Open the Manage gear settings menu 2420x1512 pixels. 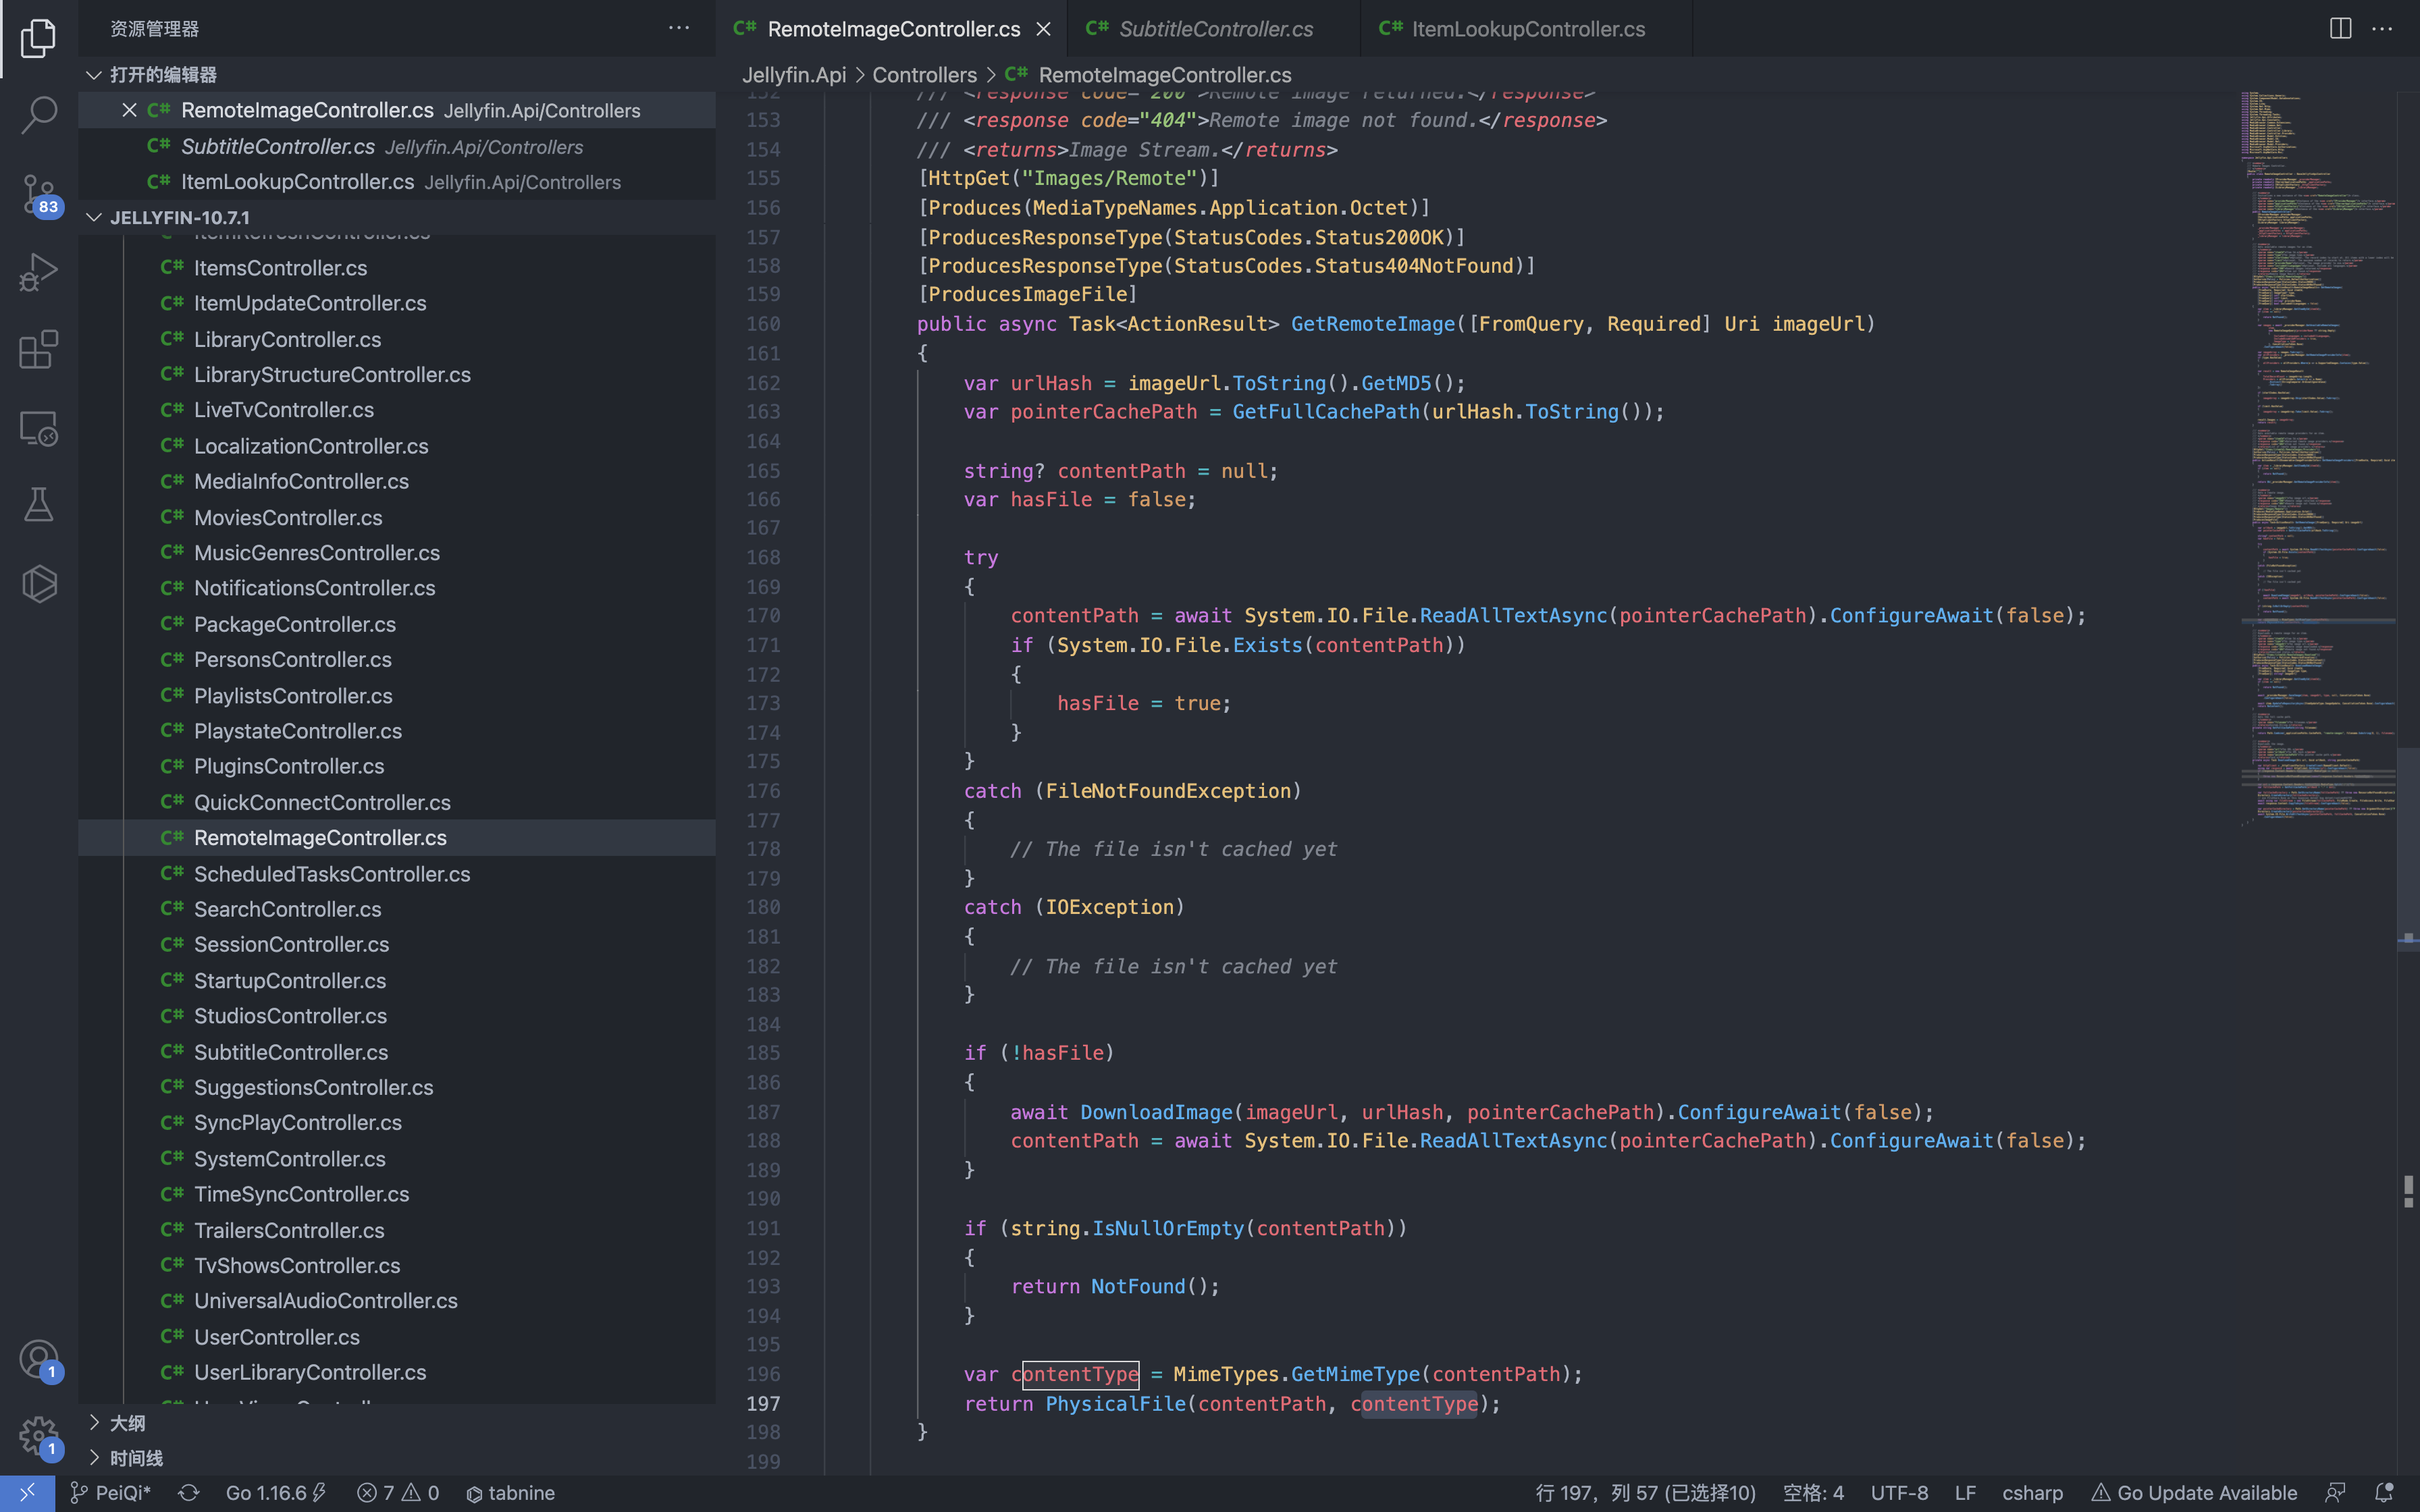[x=38, y=1436]
